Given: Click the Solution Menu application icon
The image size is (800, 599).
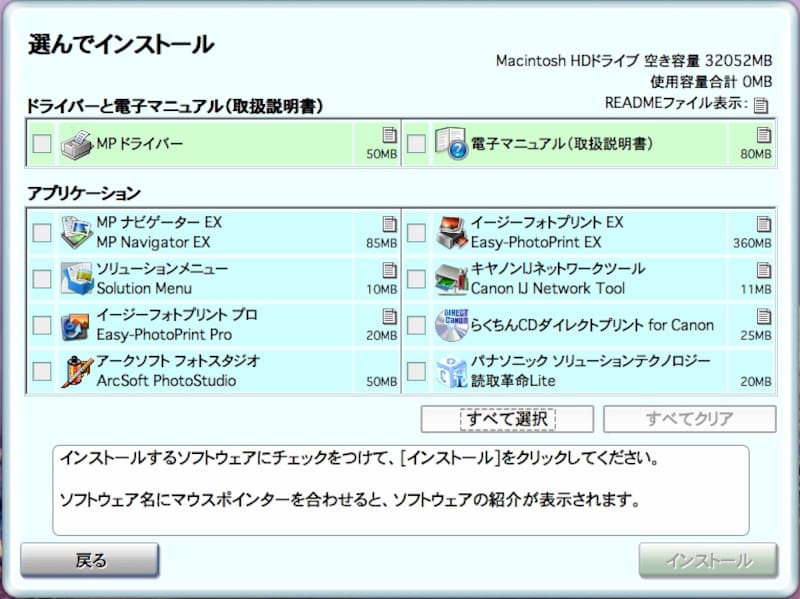Looking at the screenshot, I should (x=72, y=278).
